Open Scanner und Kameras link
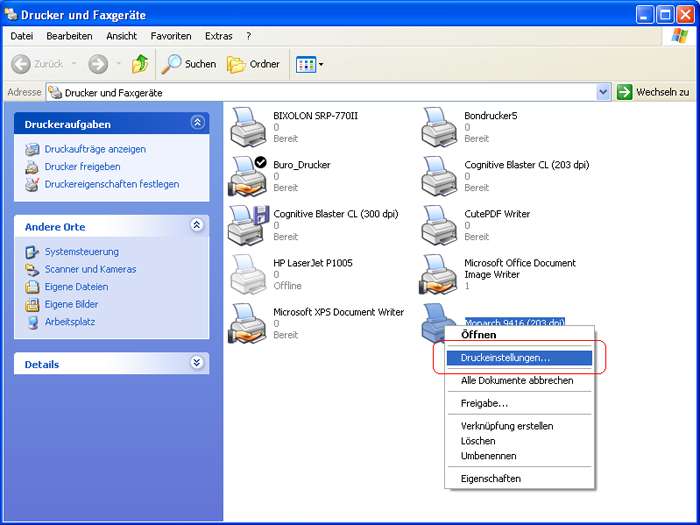 (x=91, y=269)
